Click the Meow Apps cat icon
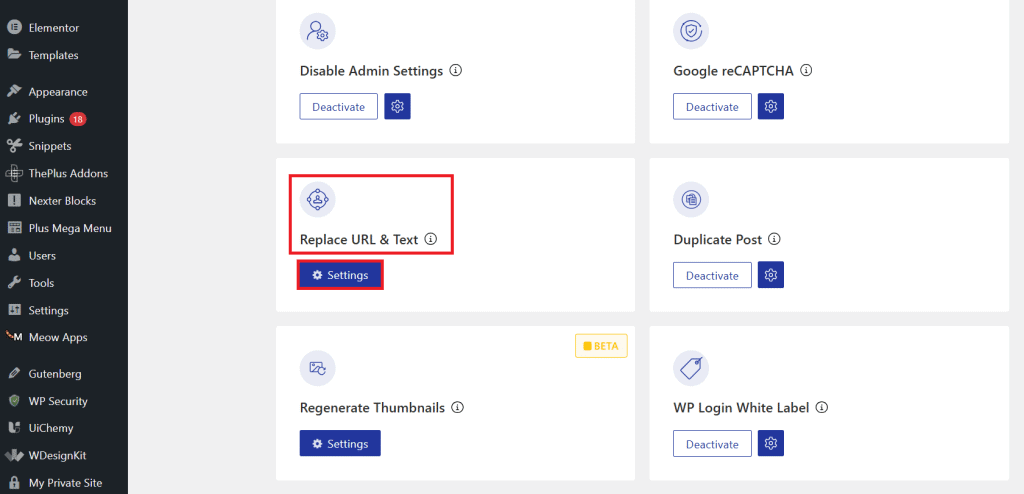 pos(14,337)
